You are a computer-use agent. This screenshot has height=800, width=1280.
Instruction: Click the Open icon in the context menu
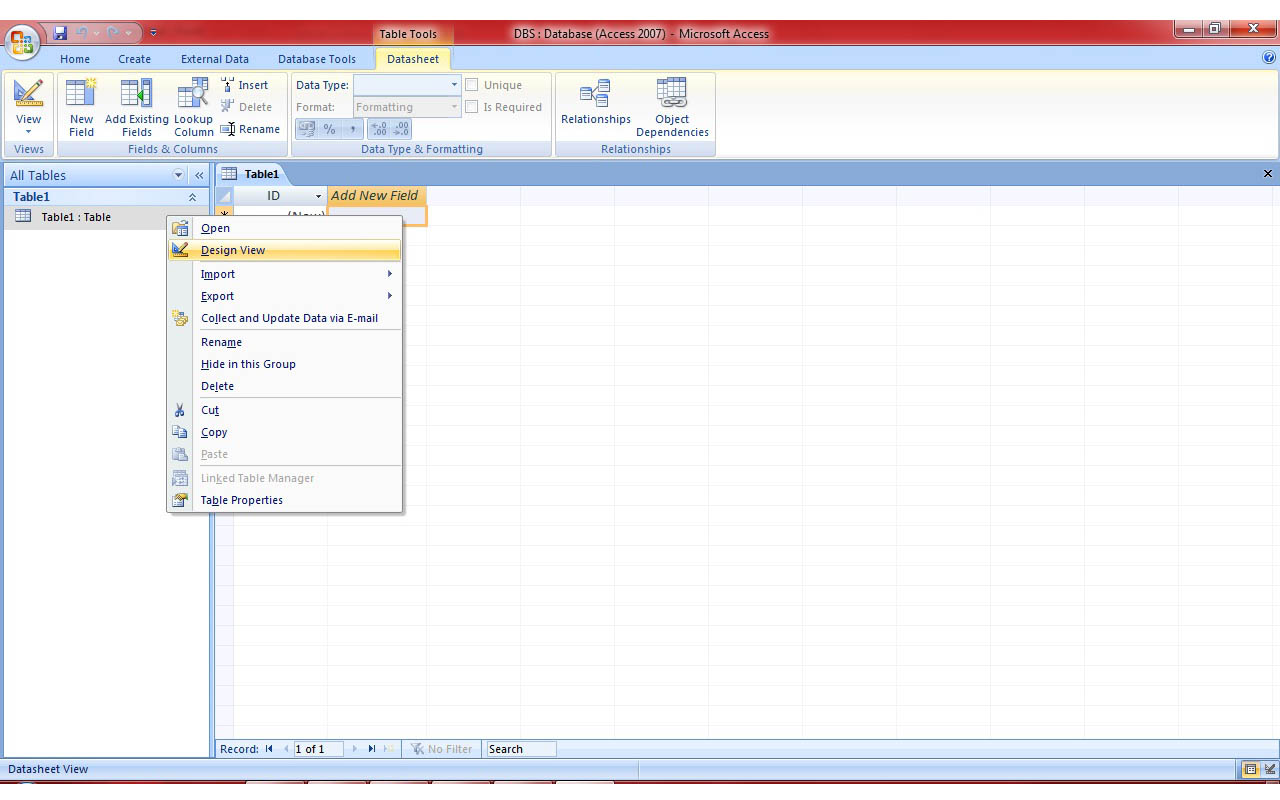pos(180,228)
